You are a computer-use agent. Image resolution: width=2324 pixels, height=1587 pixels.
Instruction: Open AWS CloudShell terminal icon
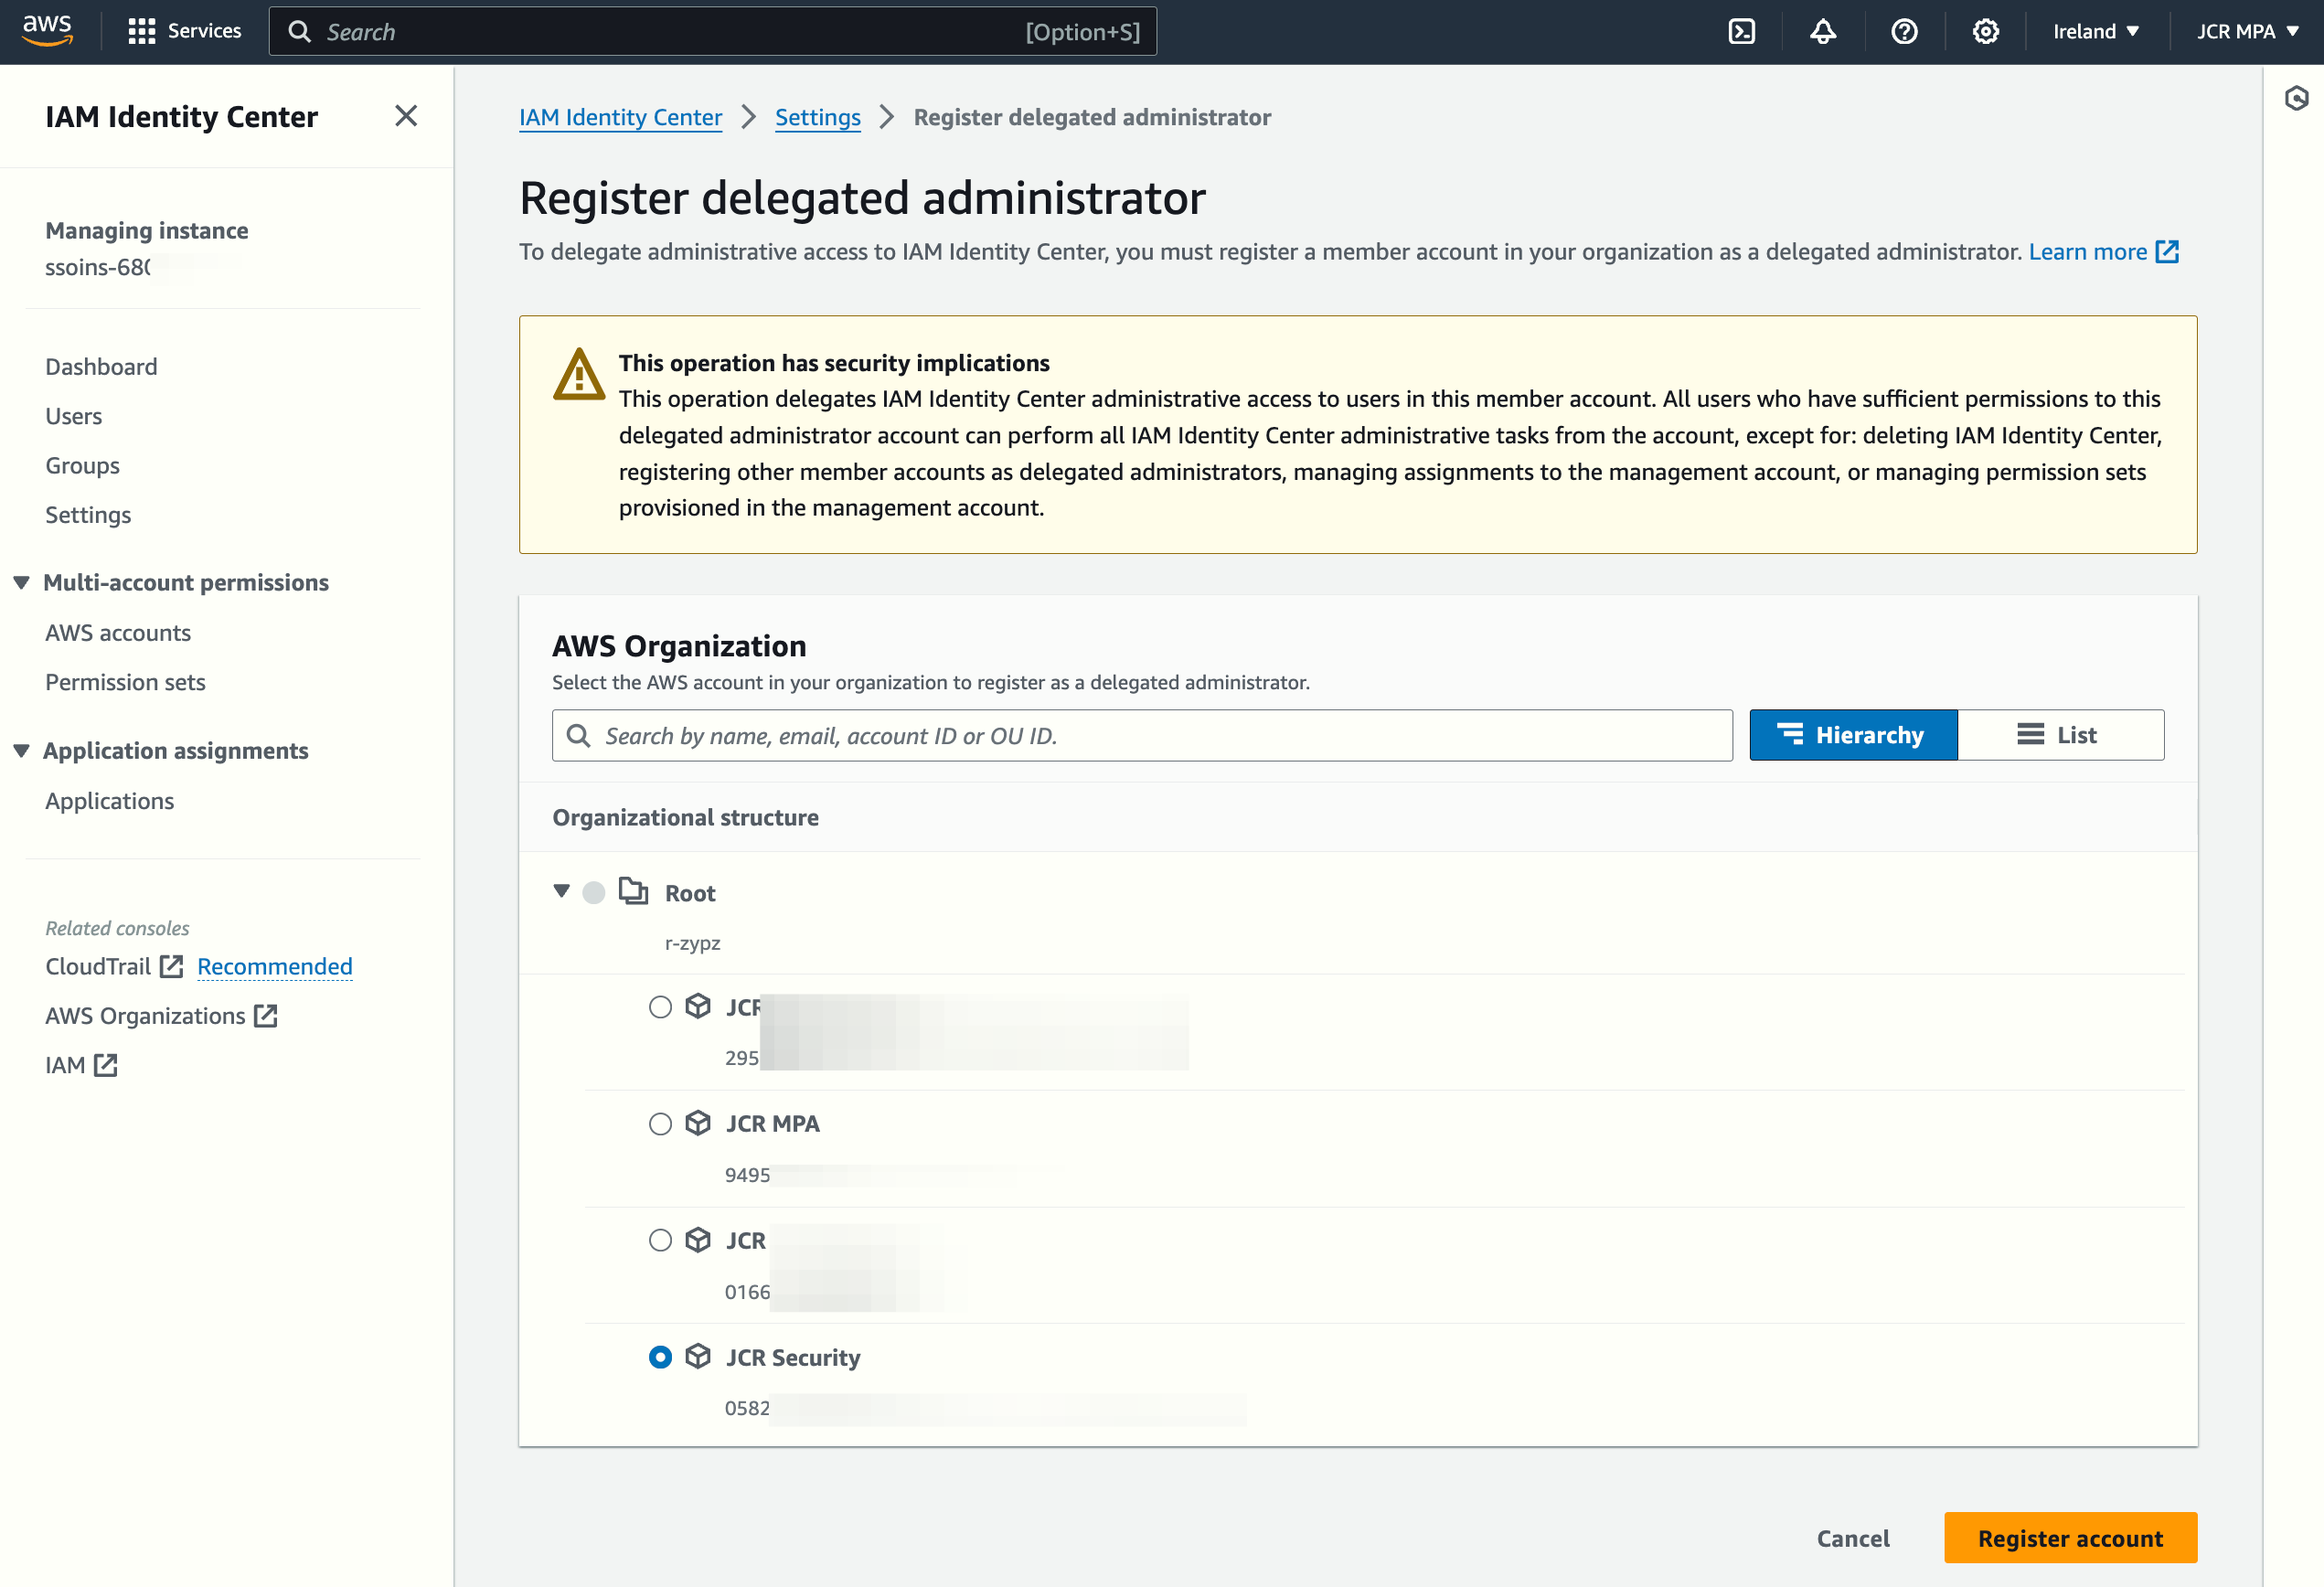(x=1741, y=32)
